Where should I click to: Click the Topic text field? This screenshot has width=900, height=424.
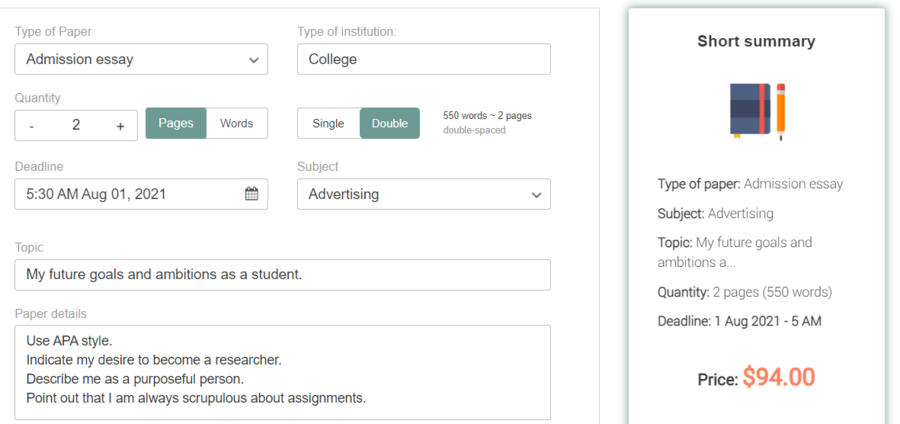click(x=282, y=275)
